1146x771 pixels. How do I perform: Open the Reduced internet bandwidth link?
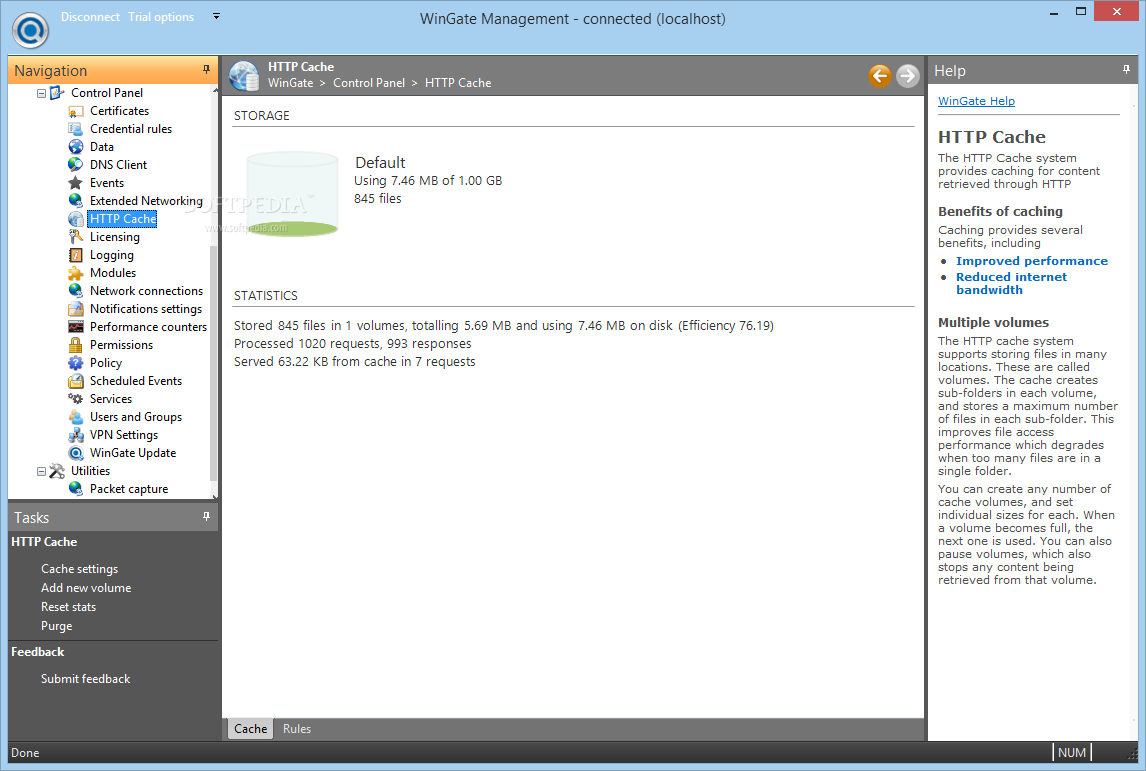pyautogui.click(x=1011, y=284)
